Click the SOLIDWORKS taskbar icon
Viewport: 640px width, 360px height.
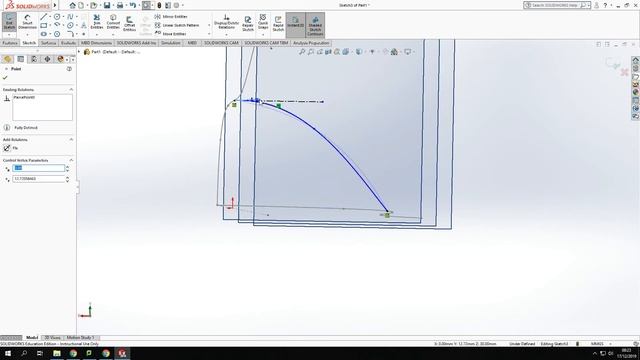(x=122, y=353)
